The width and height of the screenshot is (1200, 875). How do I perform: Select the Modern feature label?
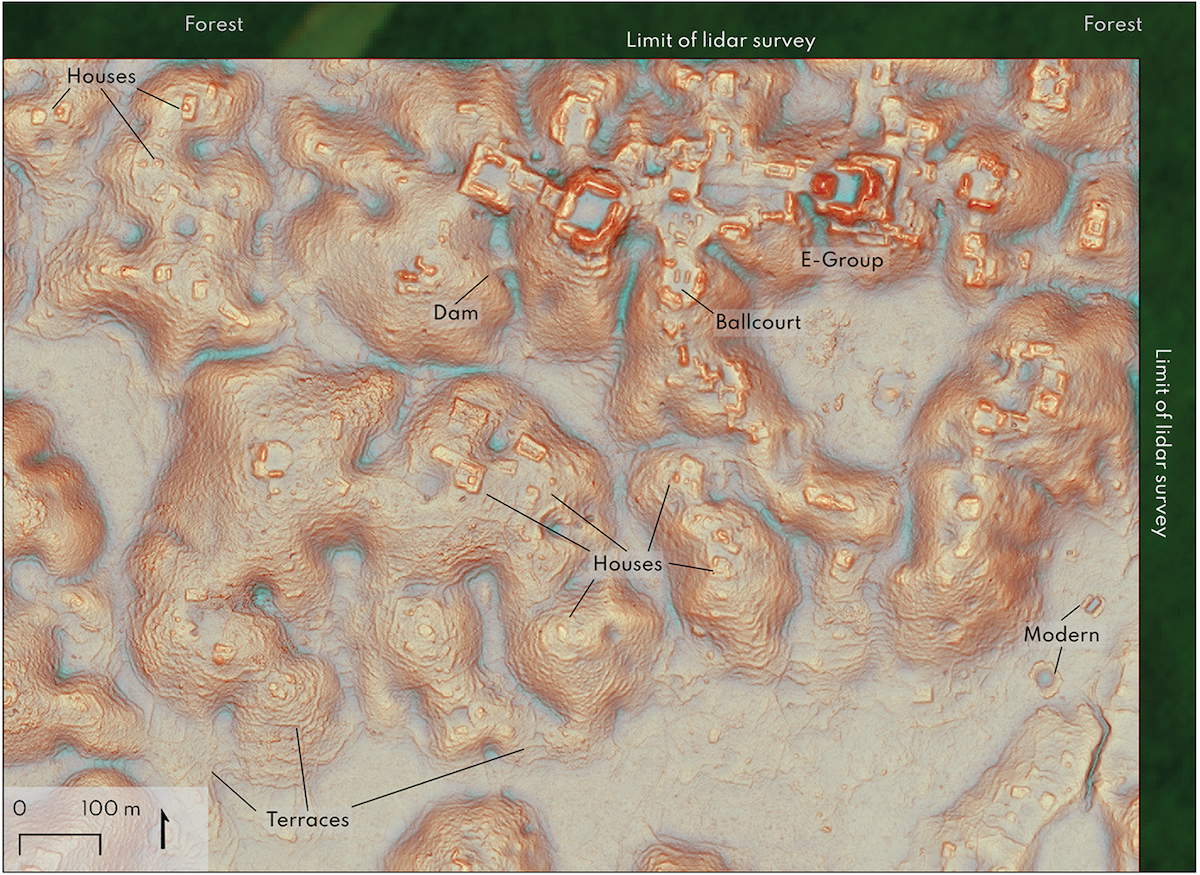(x=1062, y=634)
